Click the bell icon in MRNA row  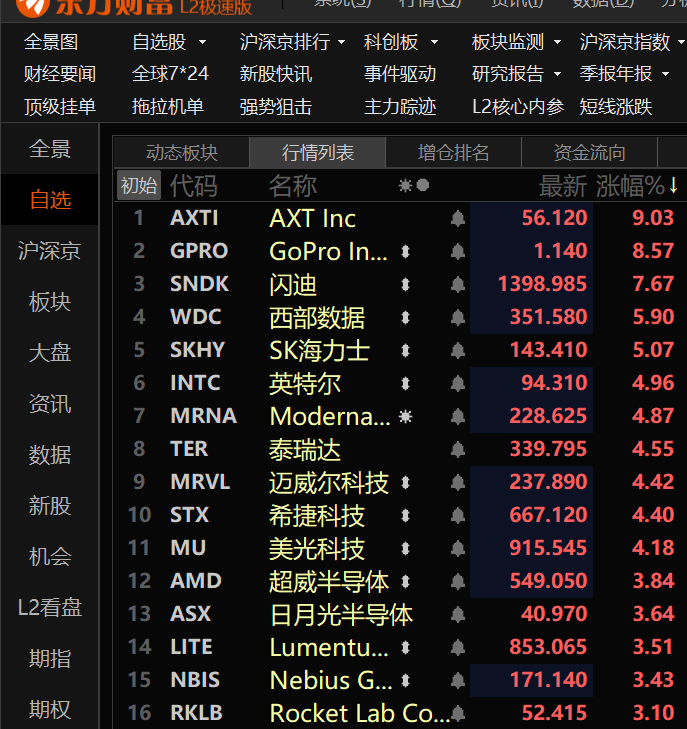(458, 417)
